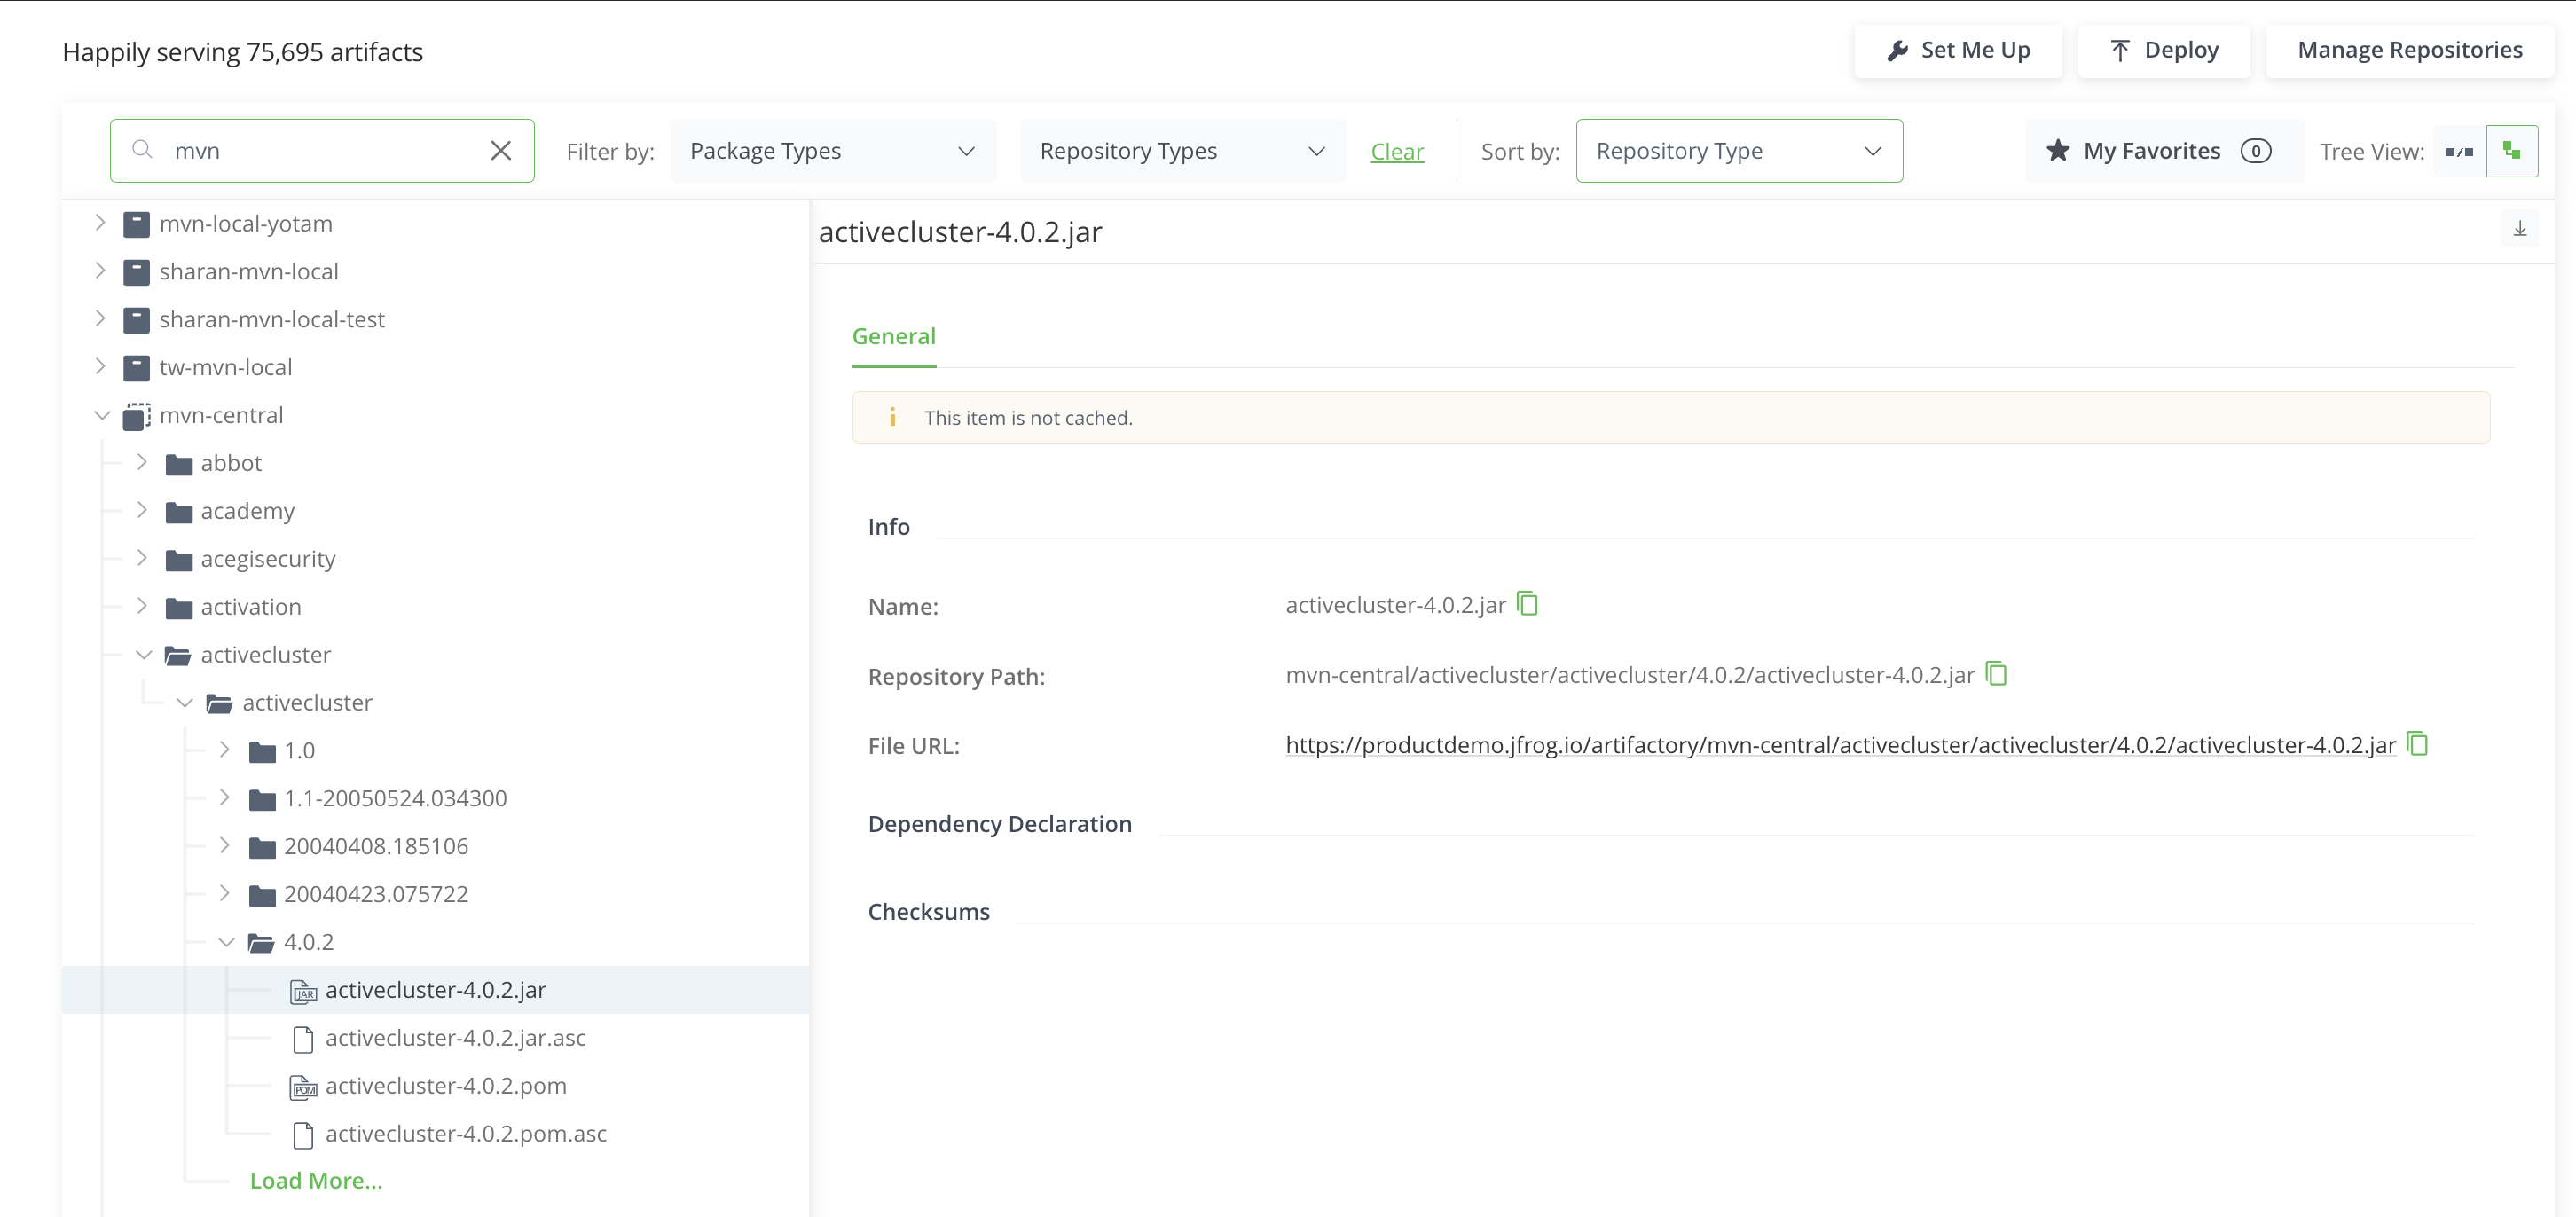
Task: Select the General tab
Action: (x=893, y=337)
